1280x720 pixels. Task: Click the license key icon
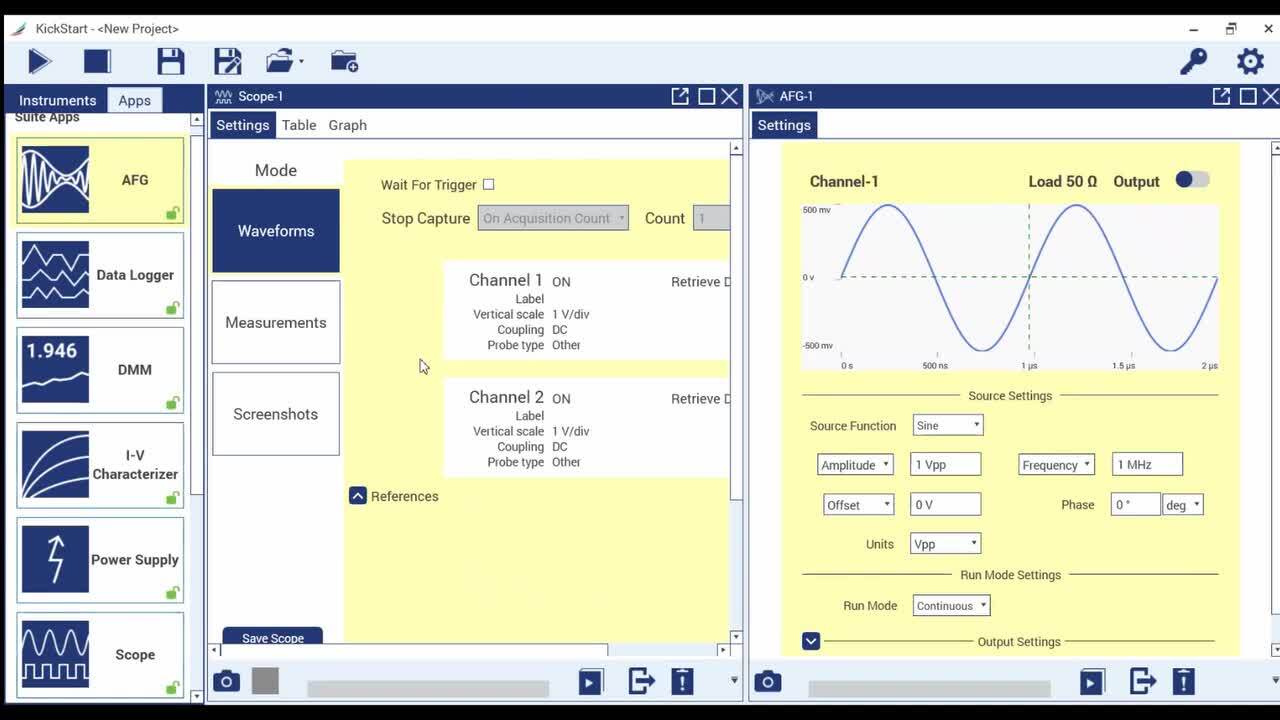coord(1193,62)
